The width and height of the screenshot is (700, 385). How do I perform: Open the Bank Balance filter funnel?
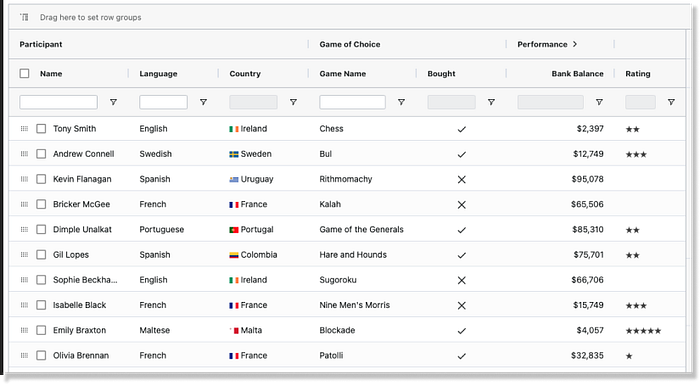click(599, 102)
